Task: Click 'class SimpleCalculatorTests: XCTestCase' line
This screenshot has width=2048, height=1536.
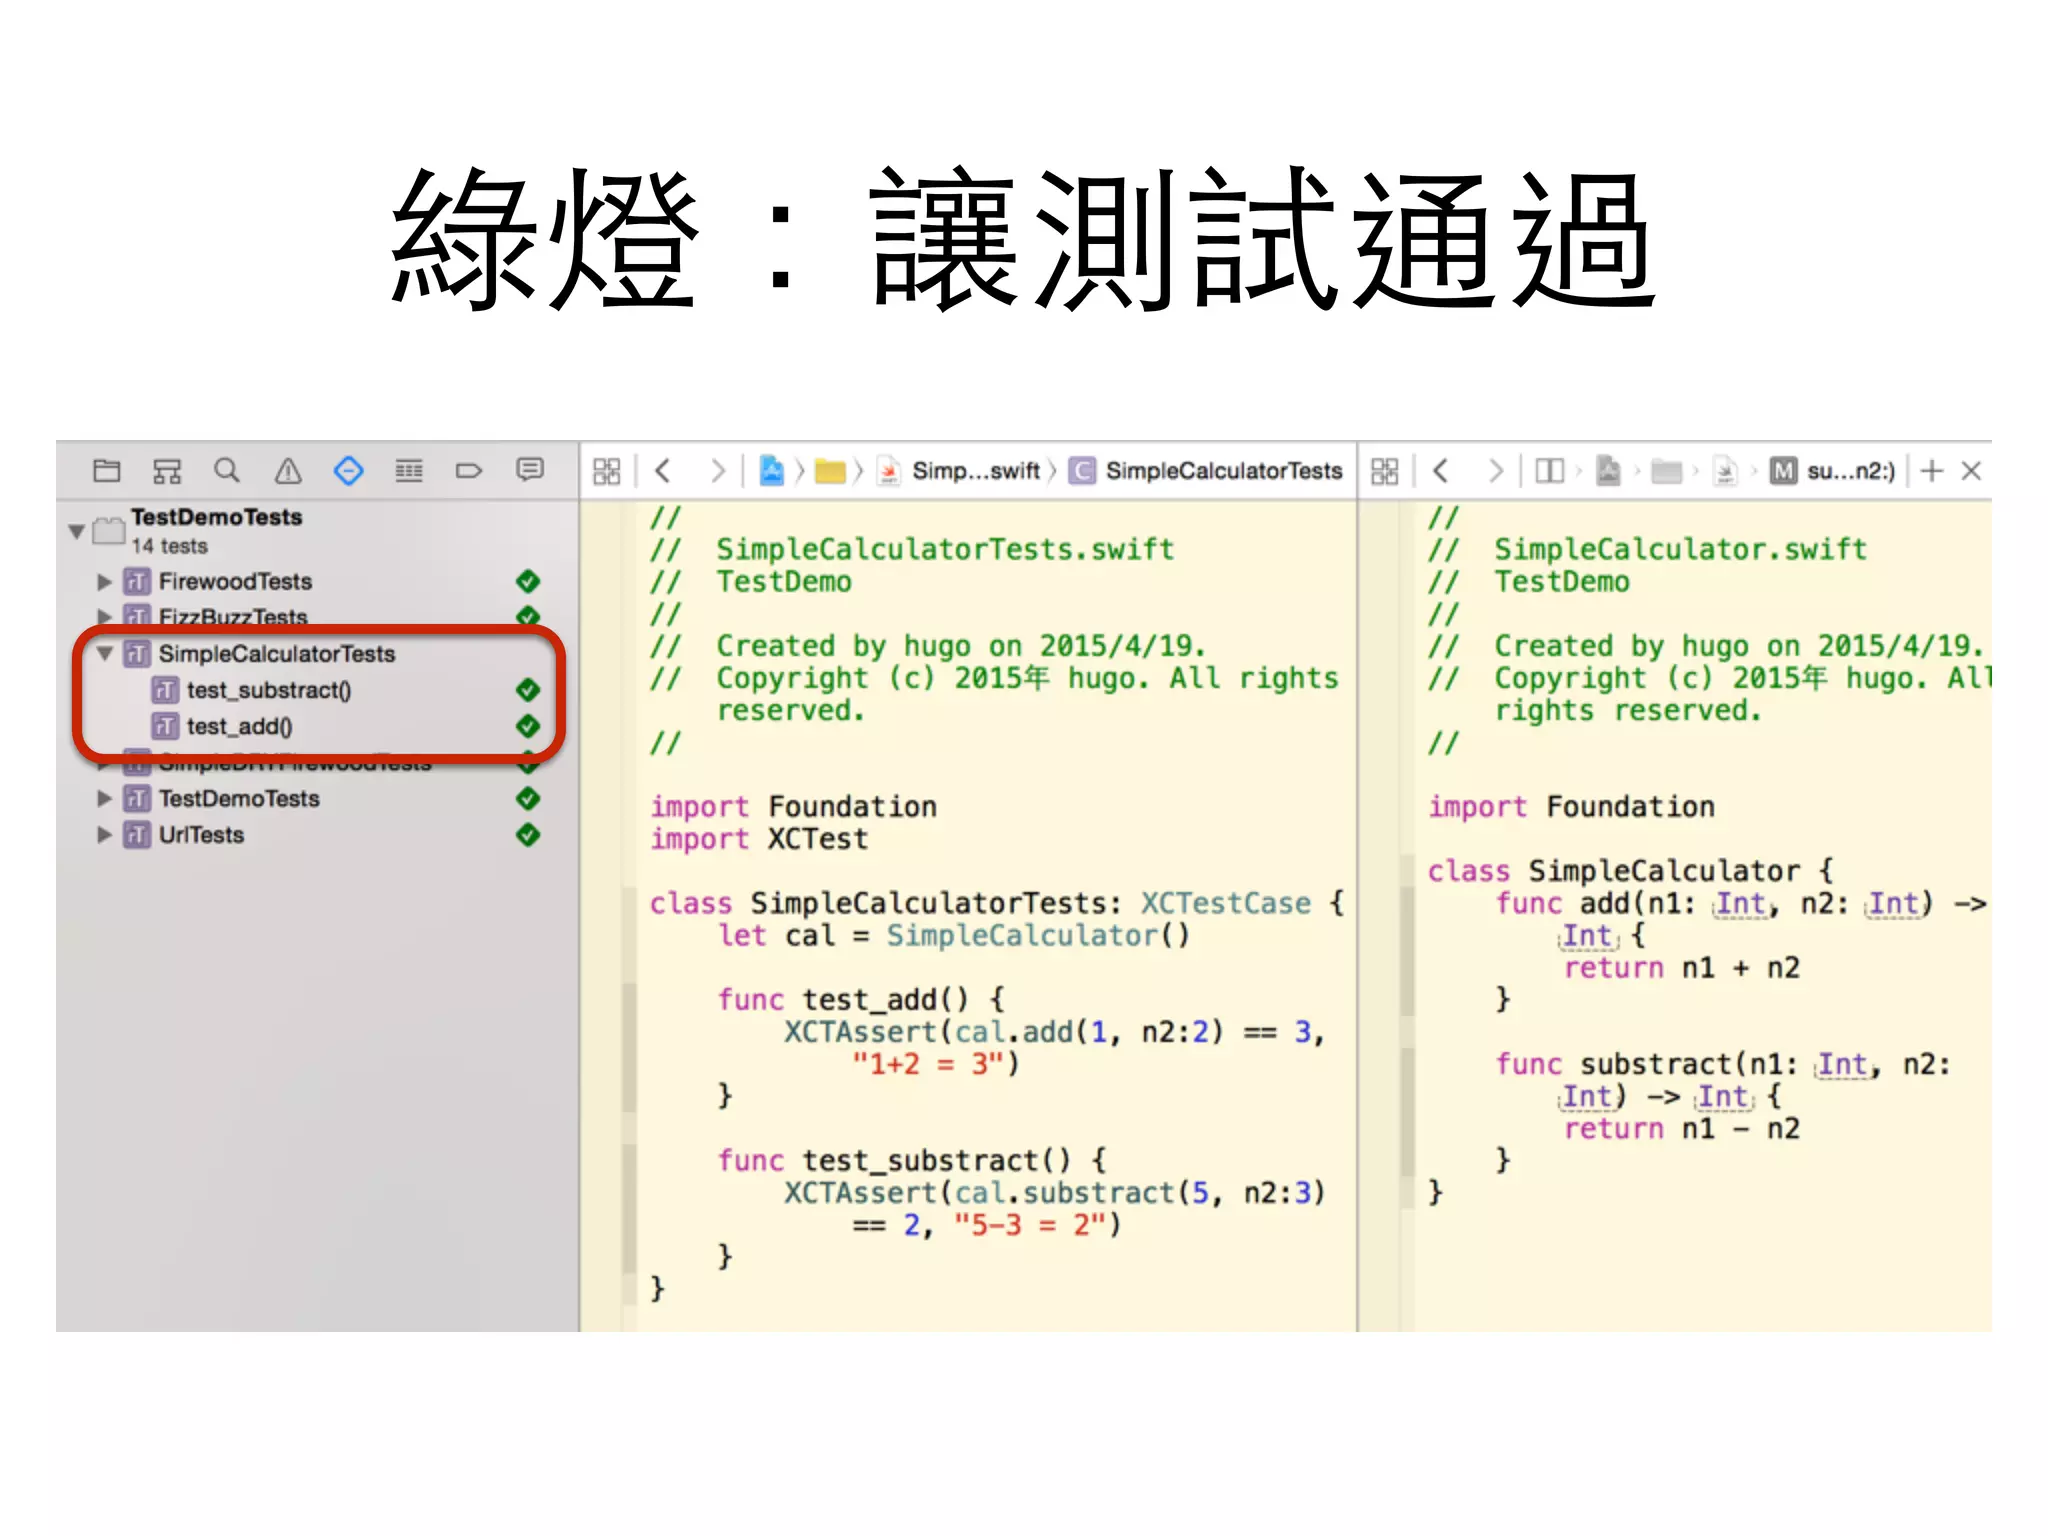Action: coord(997,902)
